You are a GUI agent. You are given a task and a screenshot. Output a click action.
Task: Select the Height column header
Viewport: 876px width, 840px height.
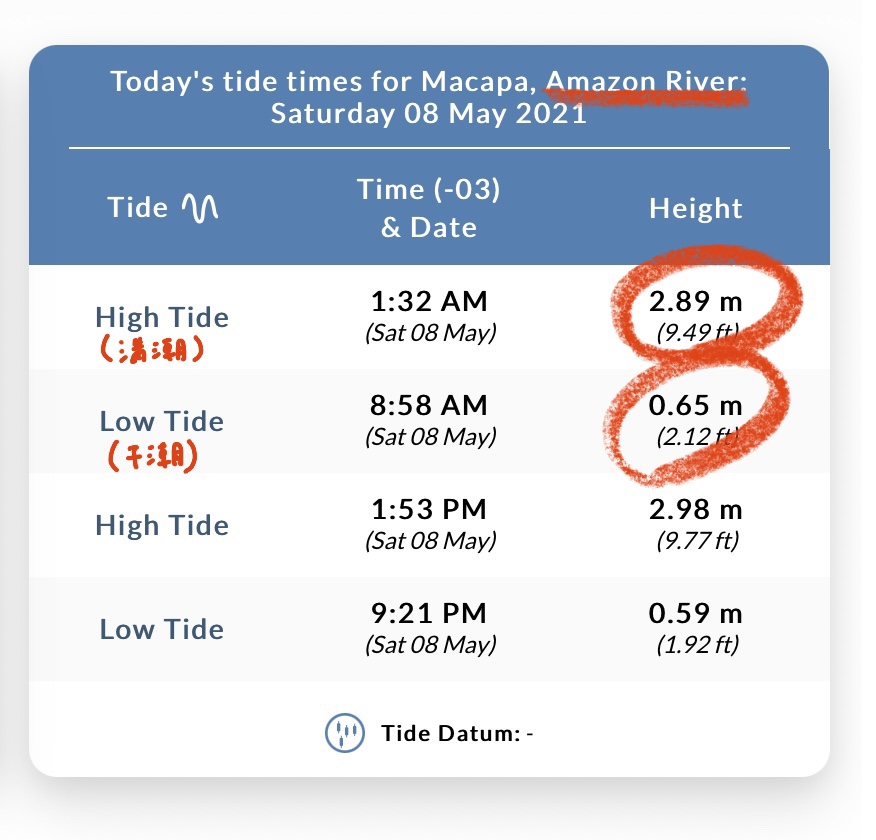tap(696, 208)
